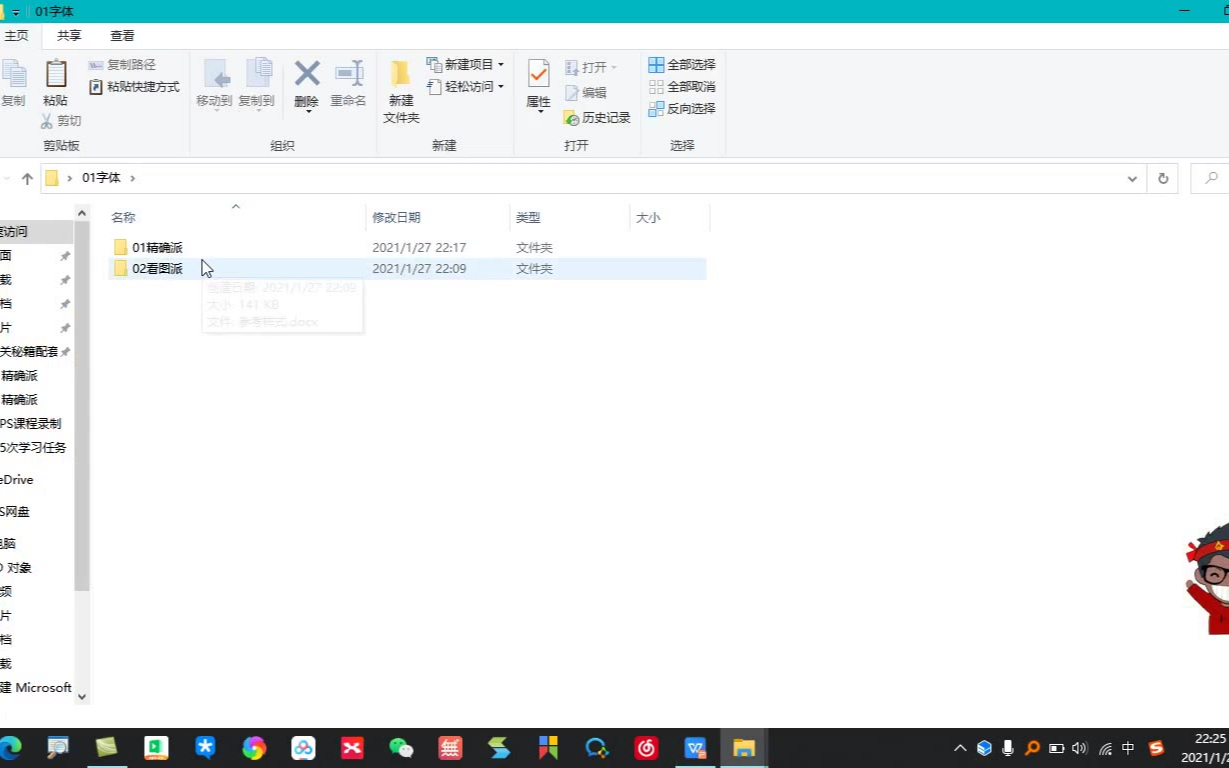Switch to the Share (共享) tab
Viewport: 1229px width, 768px height.
point(69,36)
